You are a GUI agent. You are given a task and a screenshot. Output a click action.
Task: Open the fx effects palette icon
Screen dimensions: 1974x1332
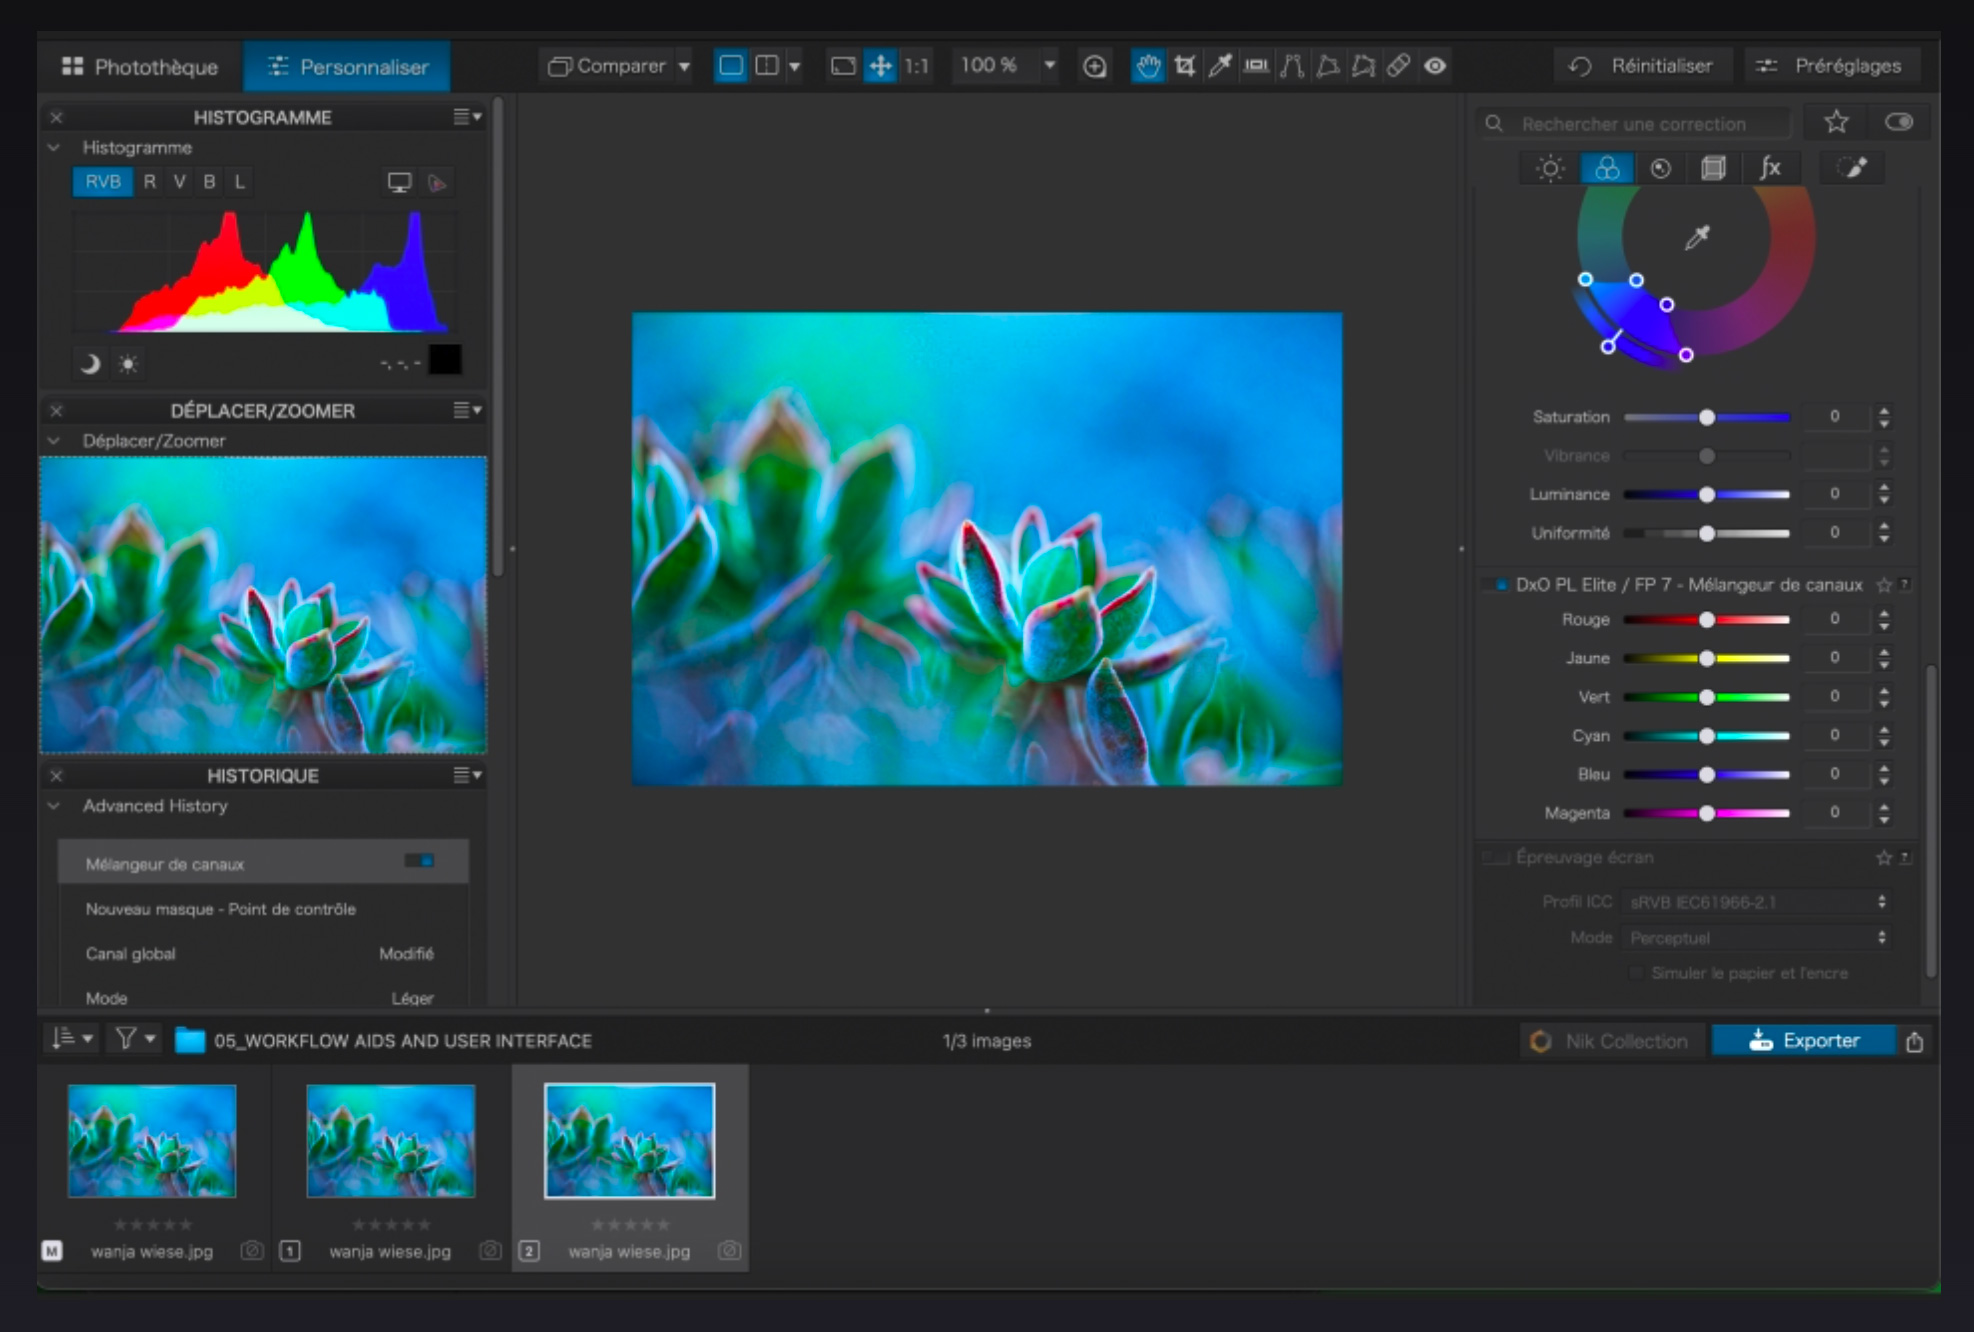point(1769,168)
